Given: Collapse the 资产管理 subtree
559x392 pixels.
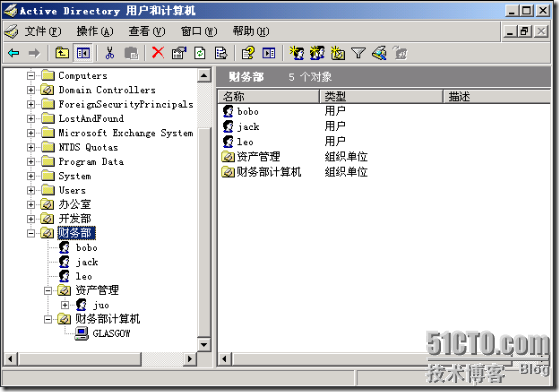Looking at the screenshot, I should pos(48,291).
